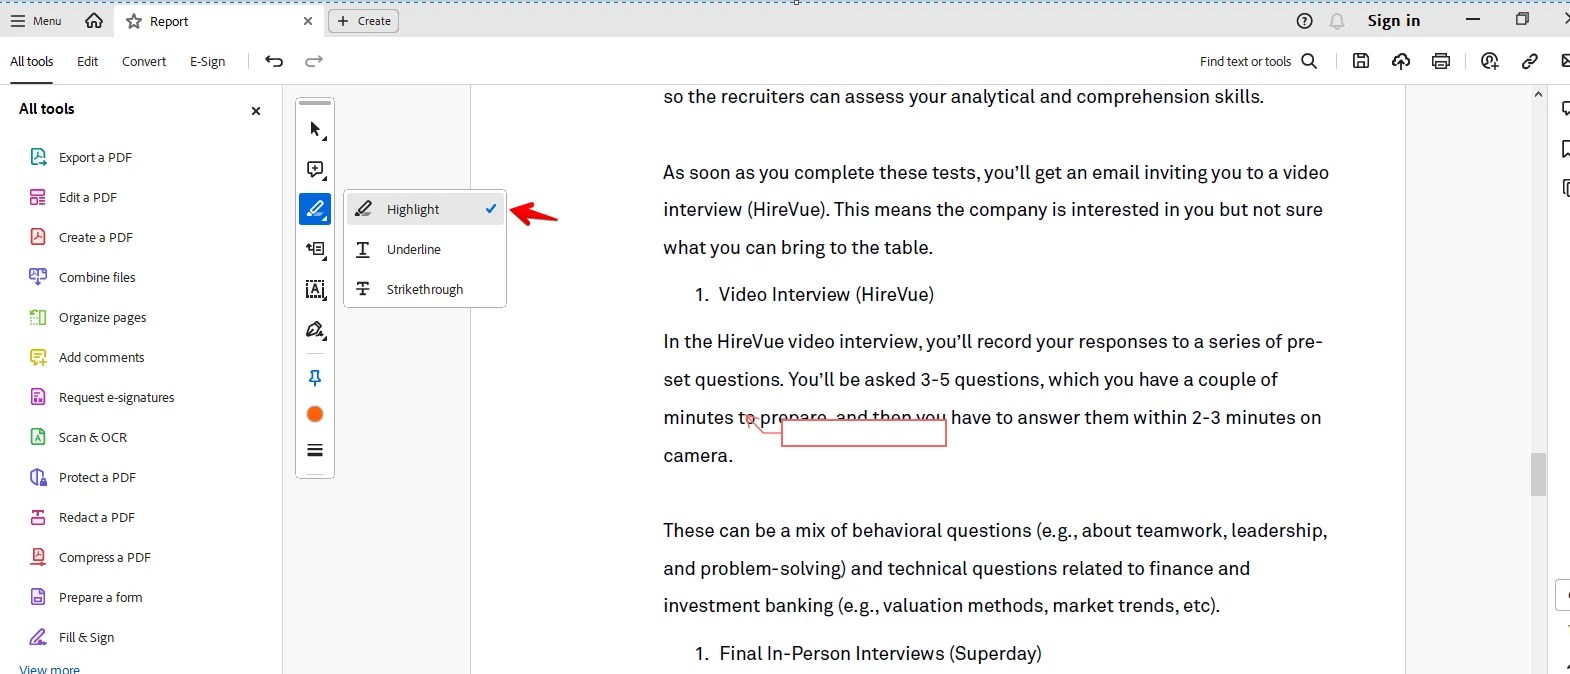1570x674 pixels.
Task: Star the Report tab as favorite
Action: pyautogui.click(x=134, y=21)
